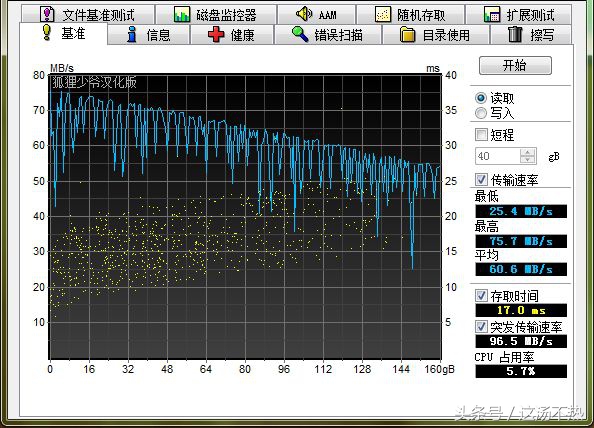Click the short stroke gB input field

pyautogui.click(x=498, y=156)
